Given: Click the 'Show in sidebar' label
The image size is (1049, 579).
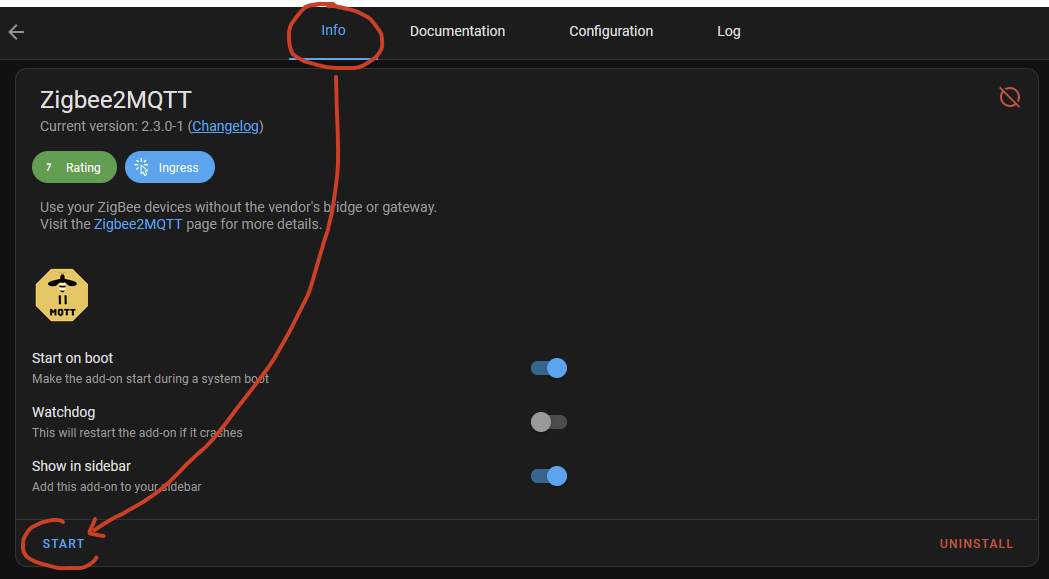Looking at the screenshot, I should [x=81, y=466].
